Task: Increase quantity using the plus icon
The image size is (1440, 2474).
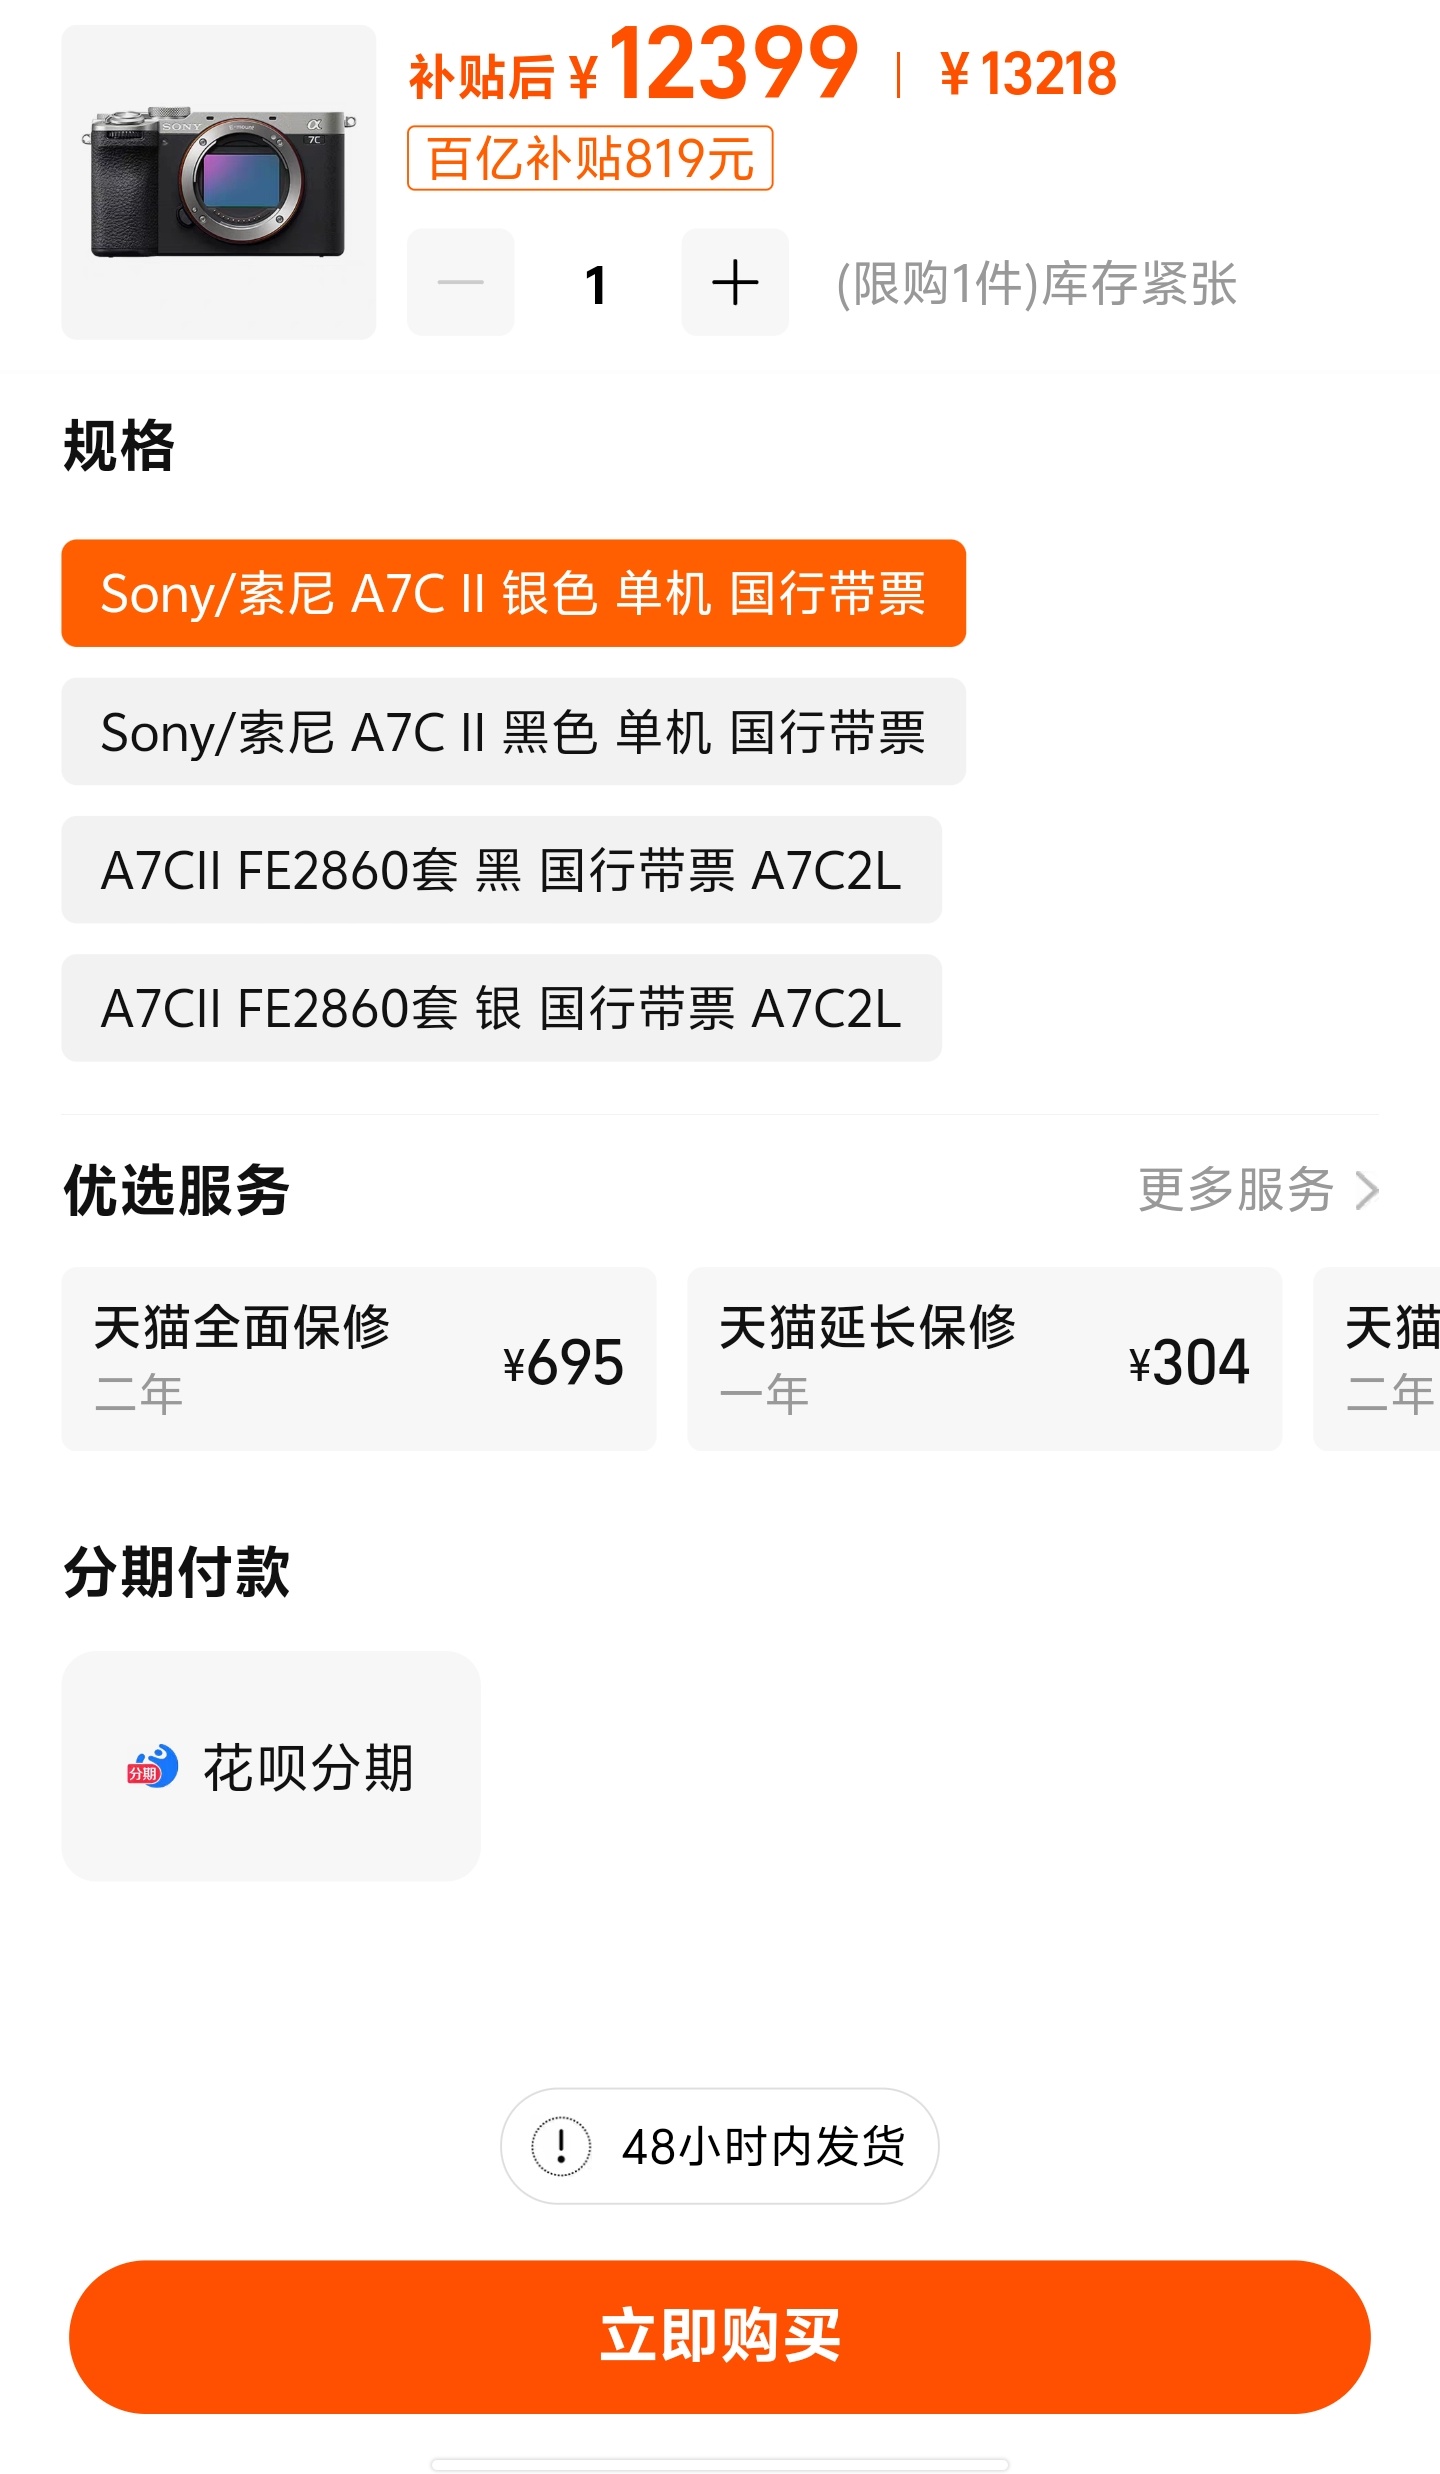Action: (735, 282)
